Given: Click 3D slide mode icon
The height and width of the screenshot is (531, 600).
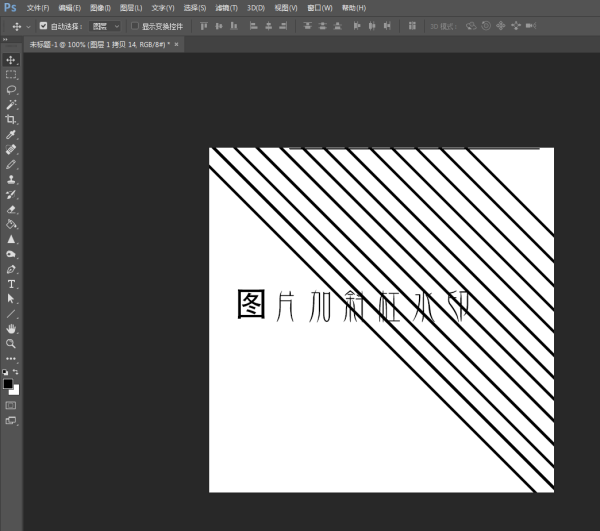Looking at the screenshot, I should [516, 26].
